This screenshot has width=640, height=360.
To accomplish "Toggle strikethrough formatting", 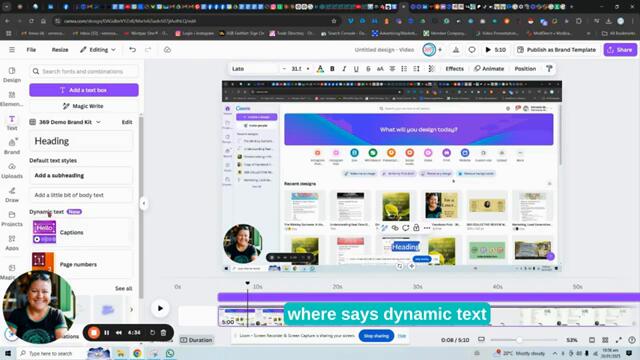I will click(368, 69).
